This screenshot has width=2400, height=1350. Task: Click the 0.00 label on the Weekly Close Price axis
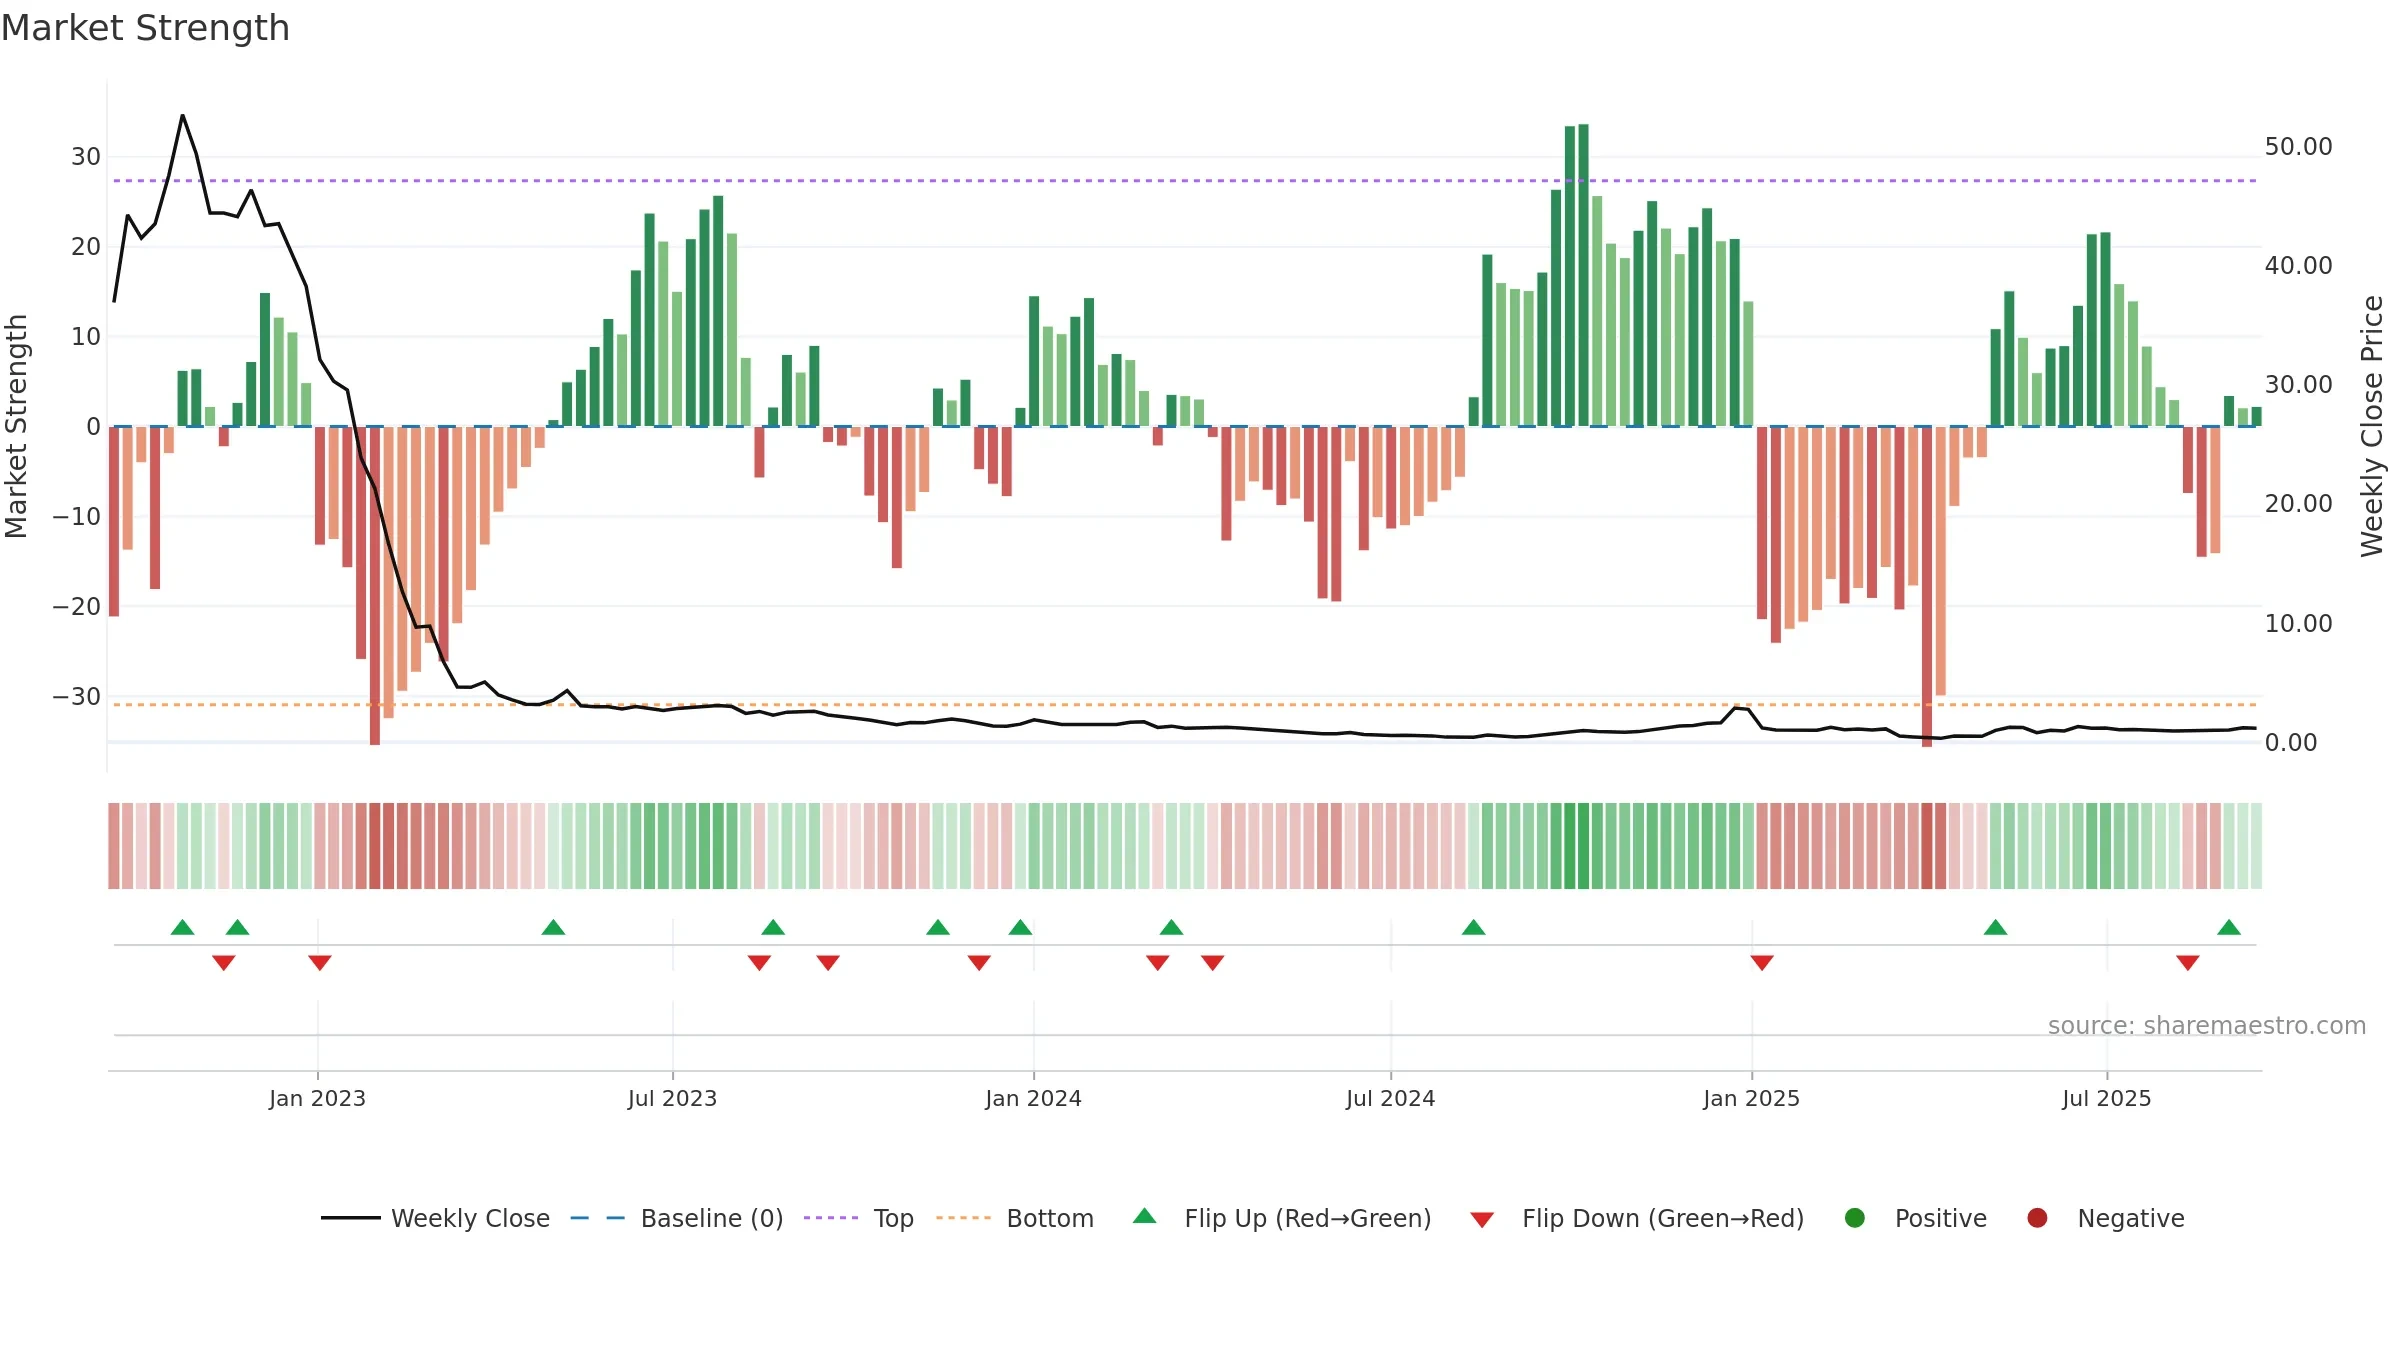[x=2290, y=743]
